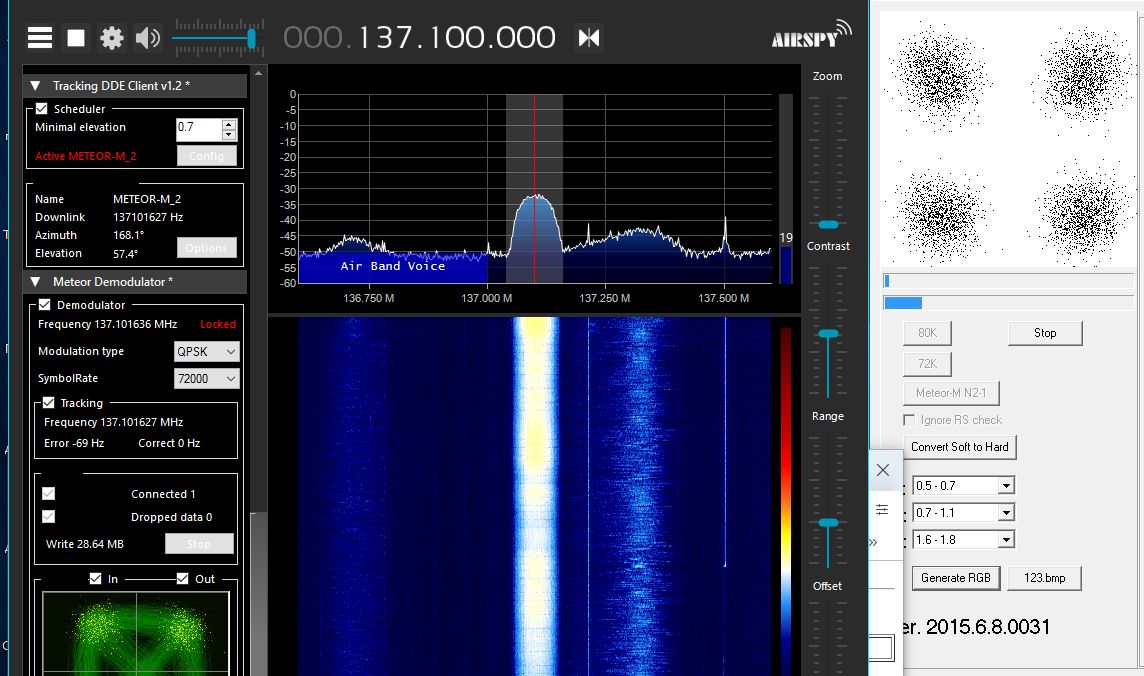Click Stop button in decoder window

[x=1045, y=333]
